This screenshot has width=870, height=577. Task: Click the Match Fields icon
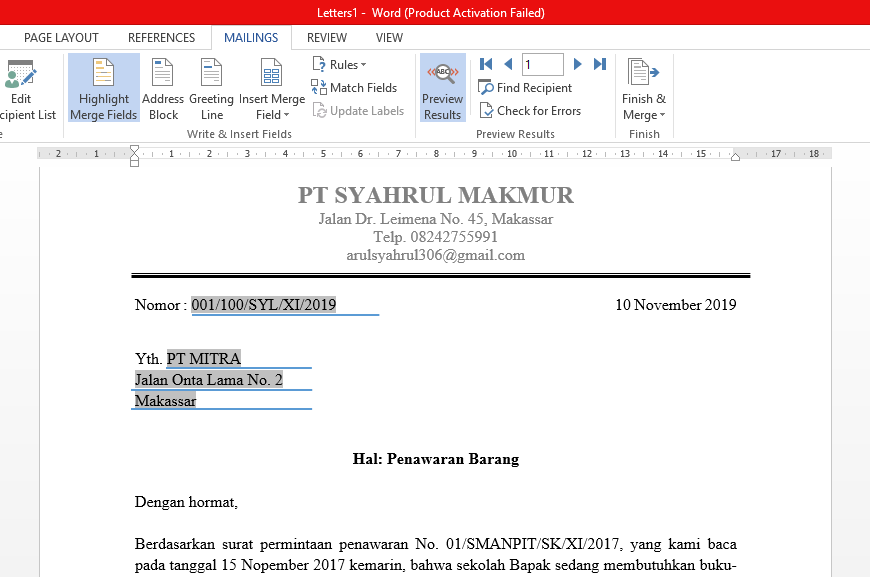318,87
